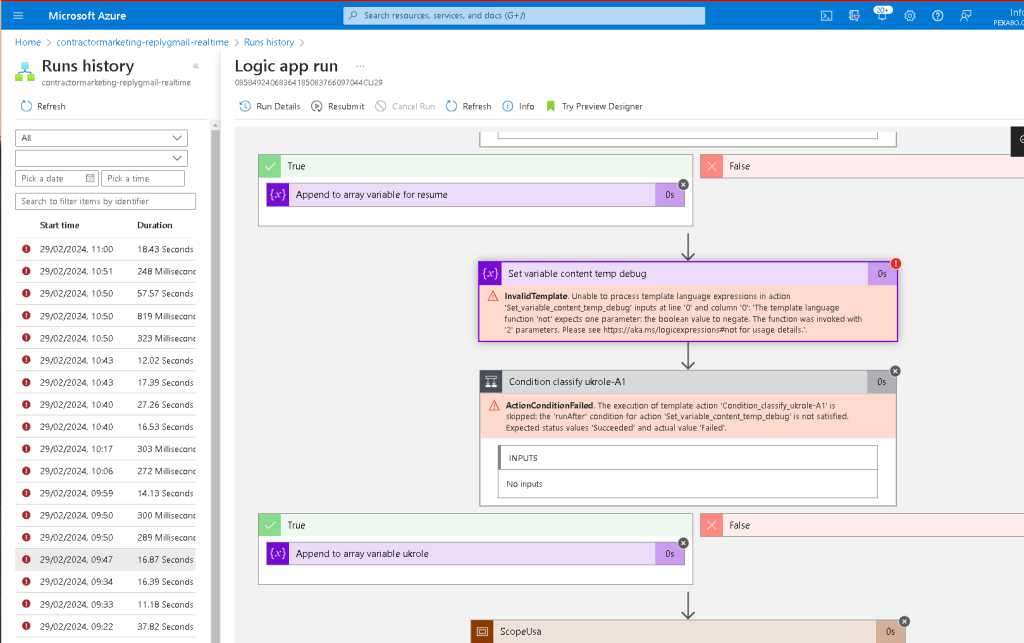
Task: Collapse the Set variable content temp debug action
Action: coord(688,274)
